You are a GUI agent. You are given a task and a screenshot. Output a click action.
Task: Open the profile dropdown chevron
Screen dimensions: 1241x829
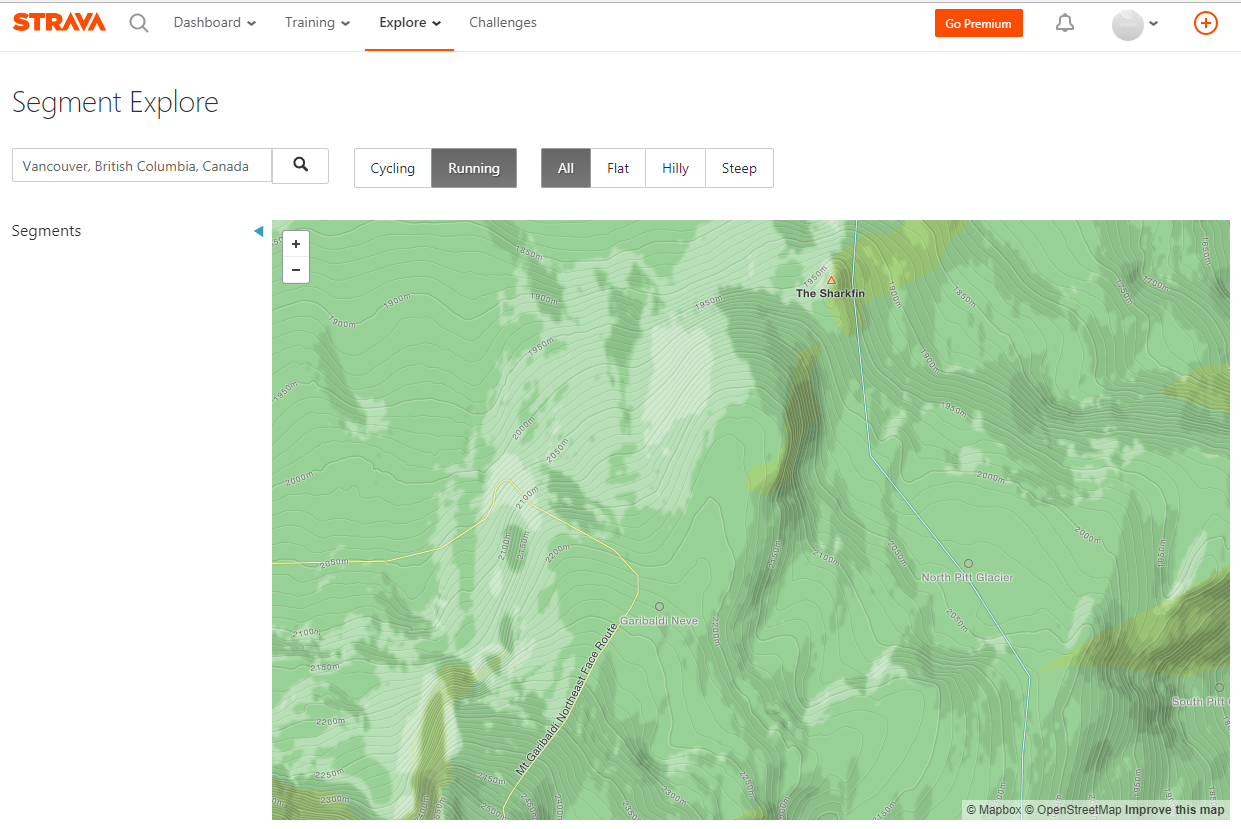[1154, 24]
